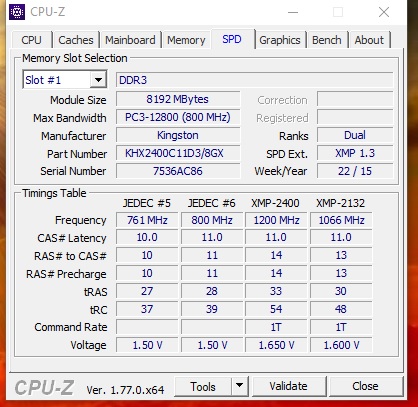Click the tRC value 48
The width and height of the screenshot is (418, 407).
pos(341,309)
